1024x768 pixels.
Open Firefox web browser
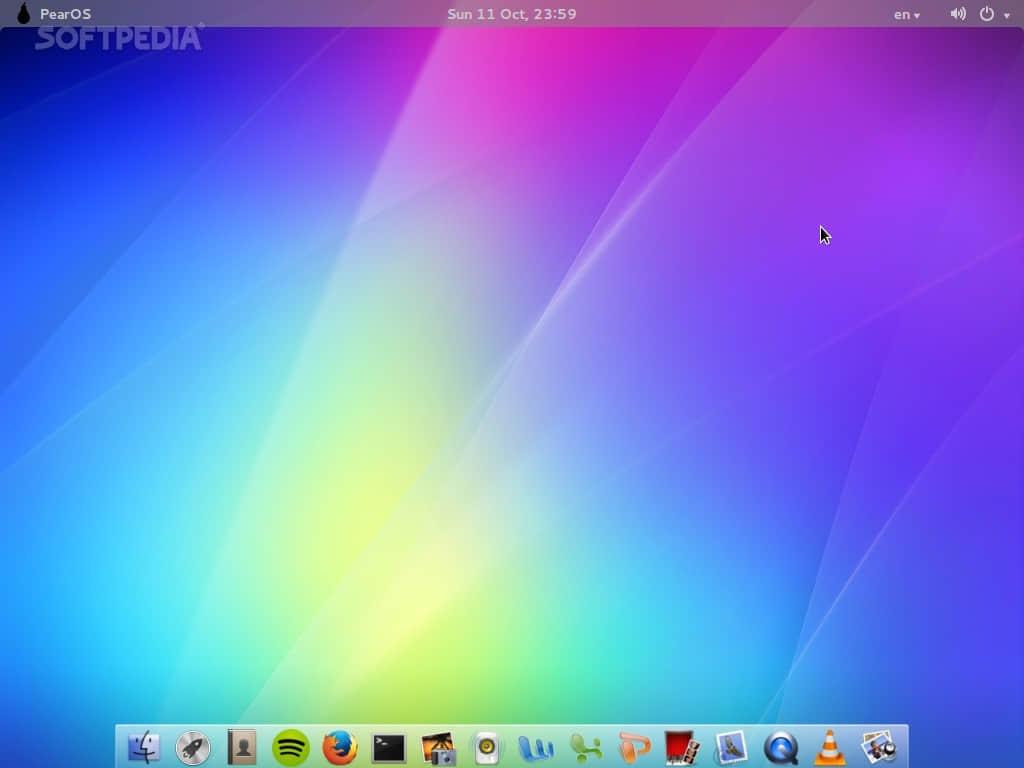point(340,746)
